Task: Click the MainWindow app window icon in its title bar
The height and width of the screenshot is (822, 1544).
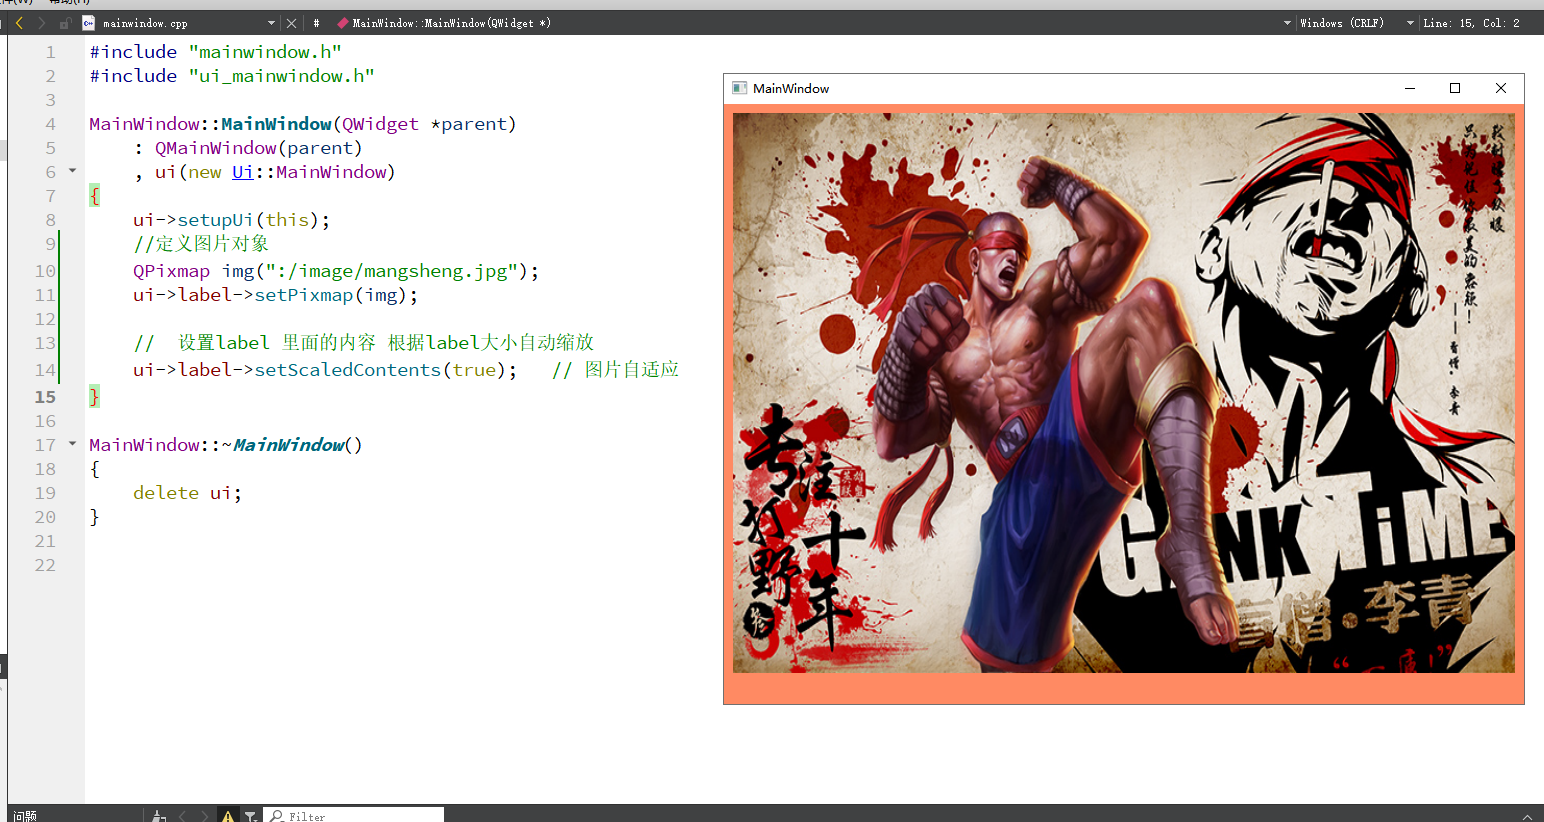Action: click(x=739, y=88)
